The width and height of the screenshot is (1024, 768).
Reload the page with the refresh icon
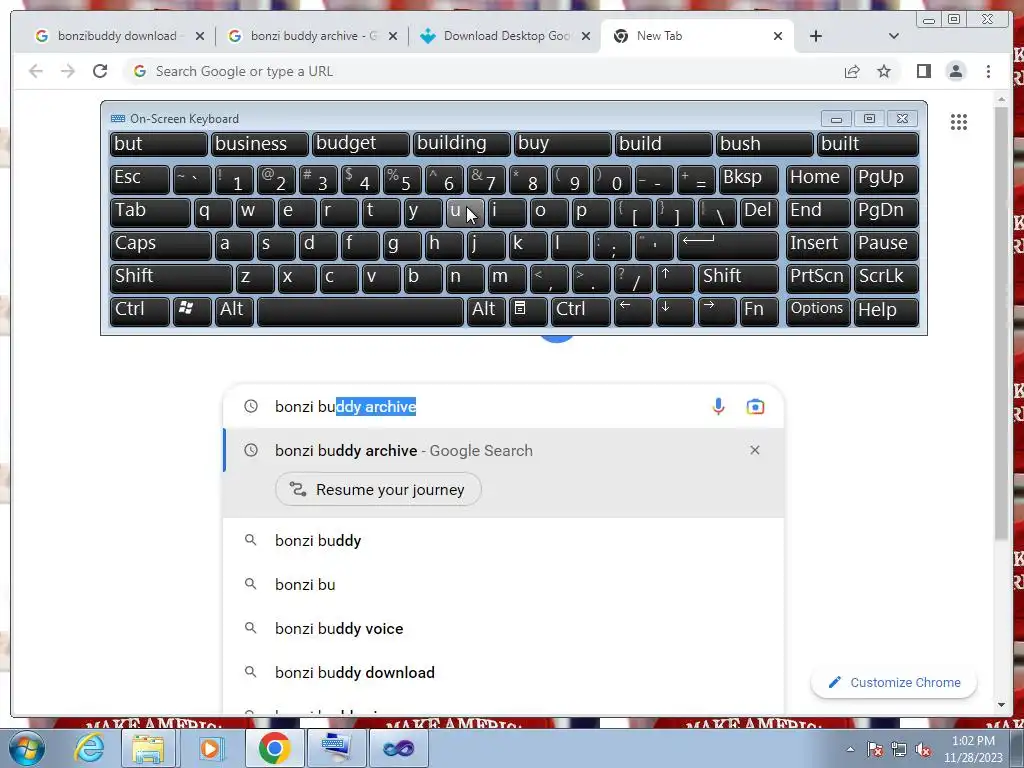coord(100,71)
